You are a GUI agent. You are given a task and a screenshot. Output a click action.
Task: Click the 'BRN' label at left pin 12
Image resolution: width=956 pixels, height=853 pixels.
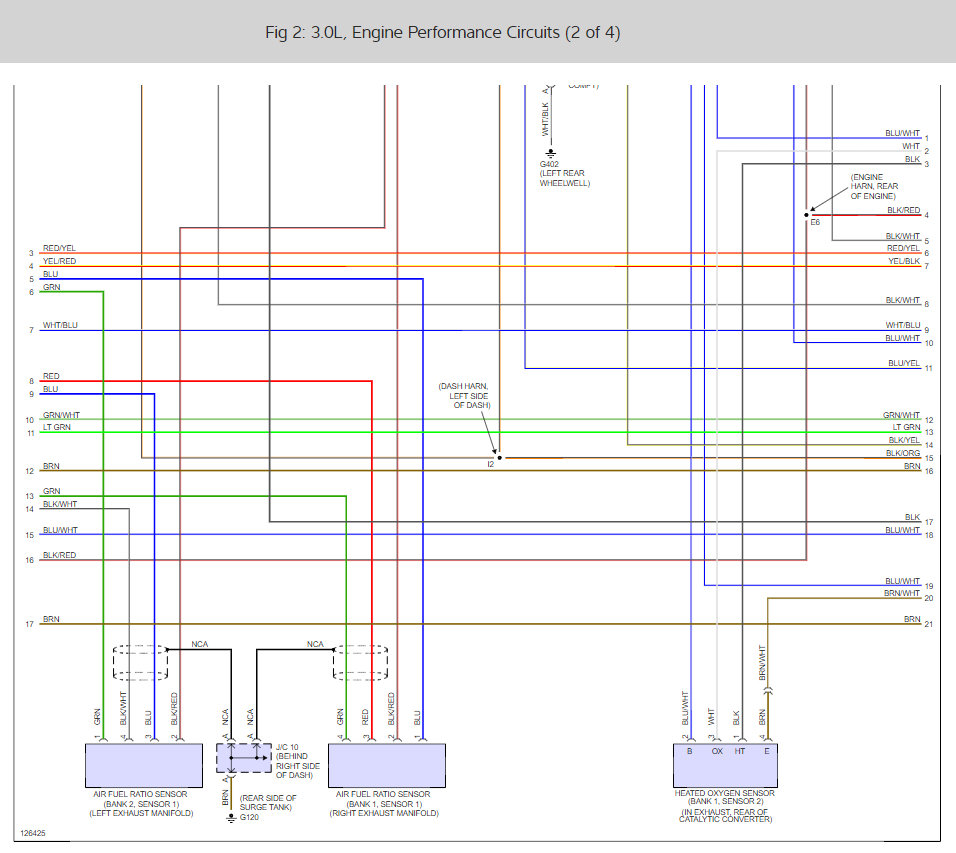coord(51,466)
